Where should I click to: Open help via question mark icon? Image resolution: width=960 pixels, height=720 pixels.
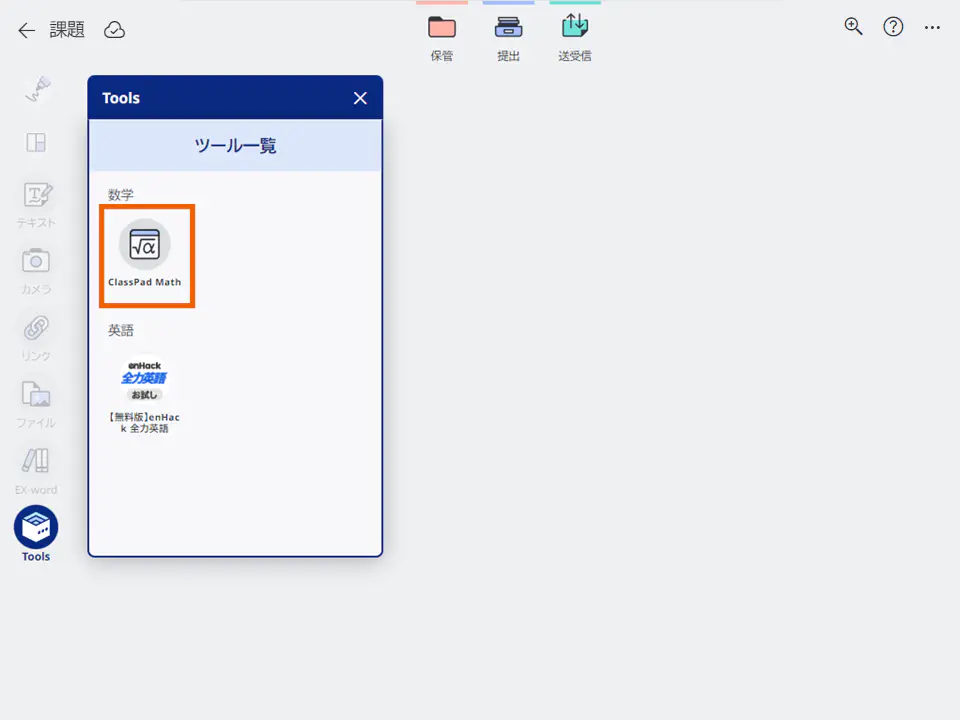tap(893, 27)
